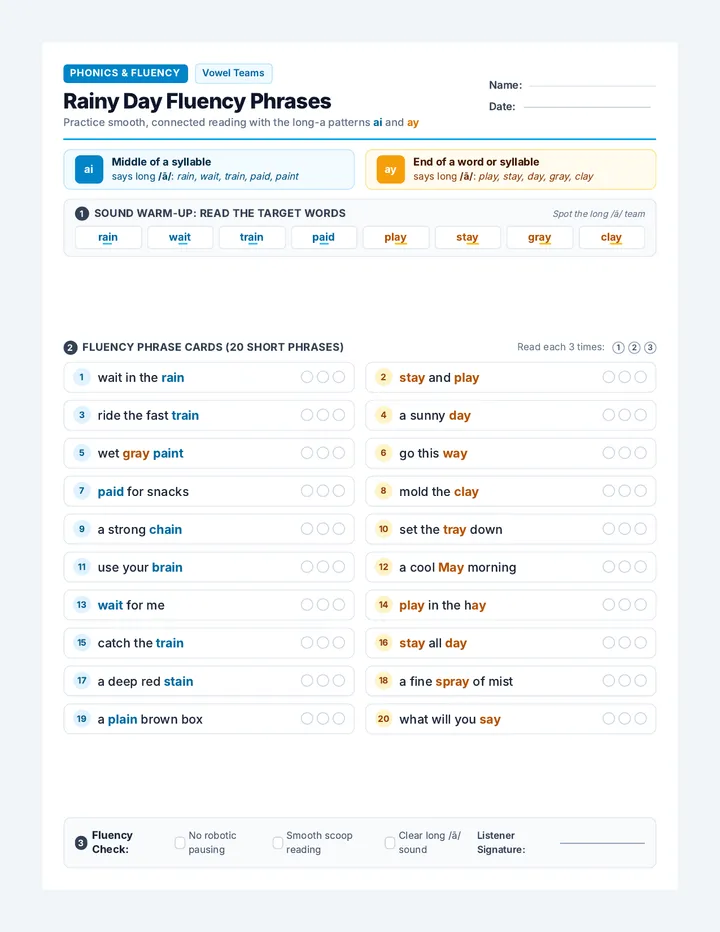Mark last circle for 'stay and play'
720x932 pixels.
coord(640,377)
